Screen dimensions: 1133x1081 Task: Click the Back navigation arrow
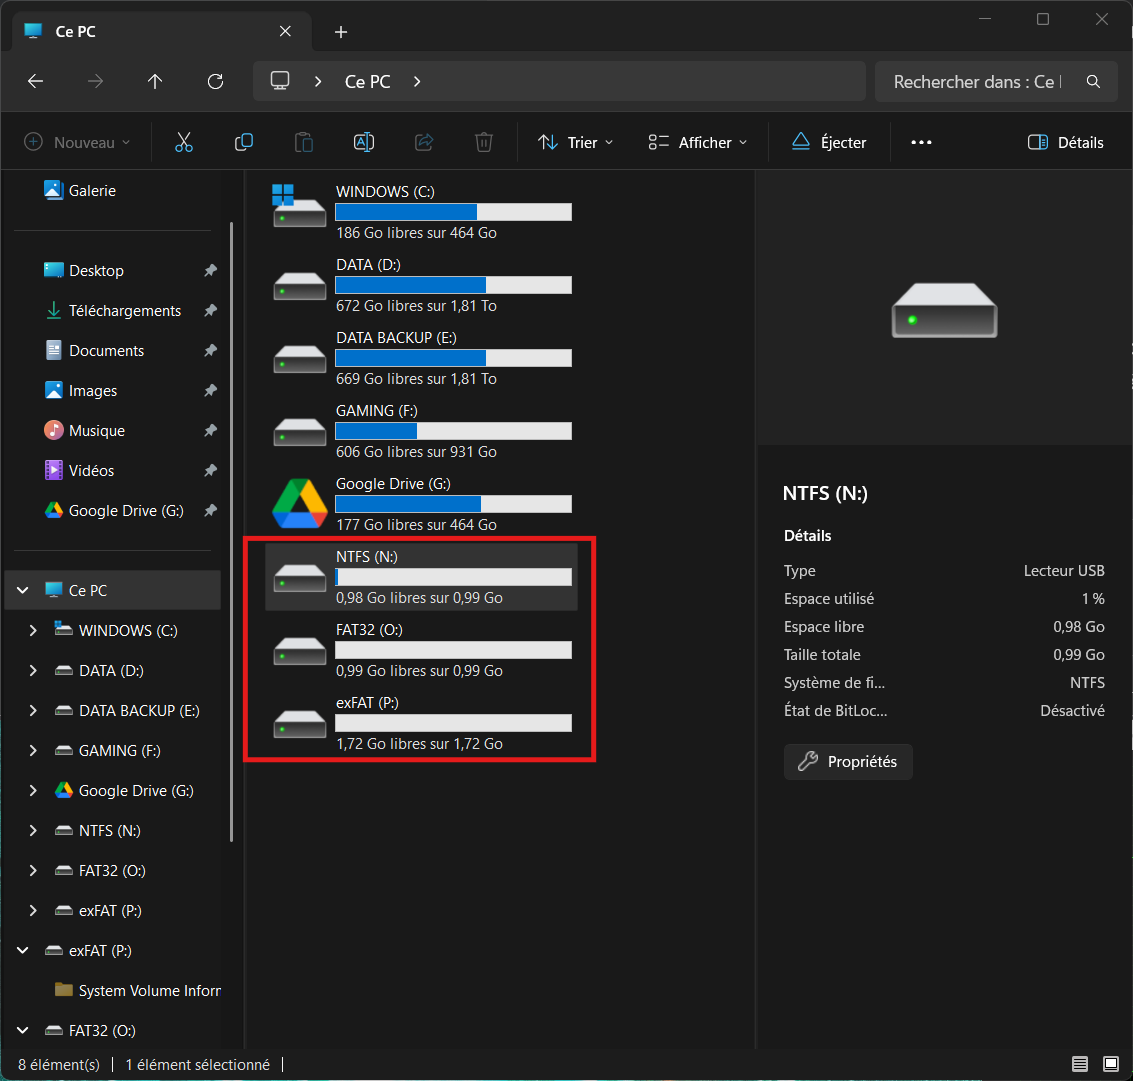(36, 82)
